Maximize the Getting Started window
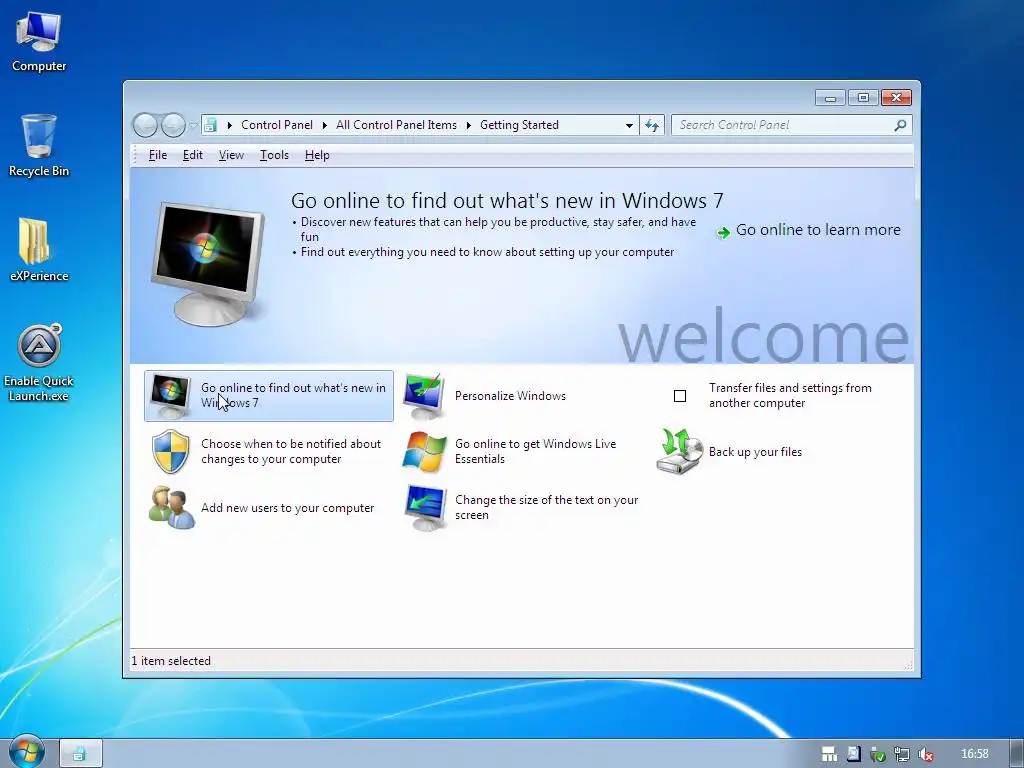 click(863, 98)
